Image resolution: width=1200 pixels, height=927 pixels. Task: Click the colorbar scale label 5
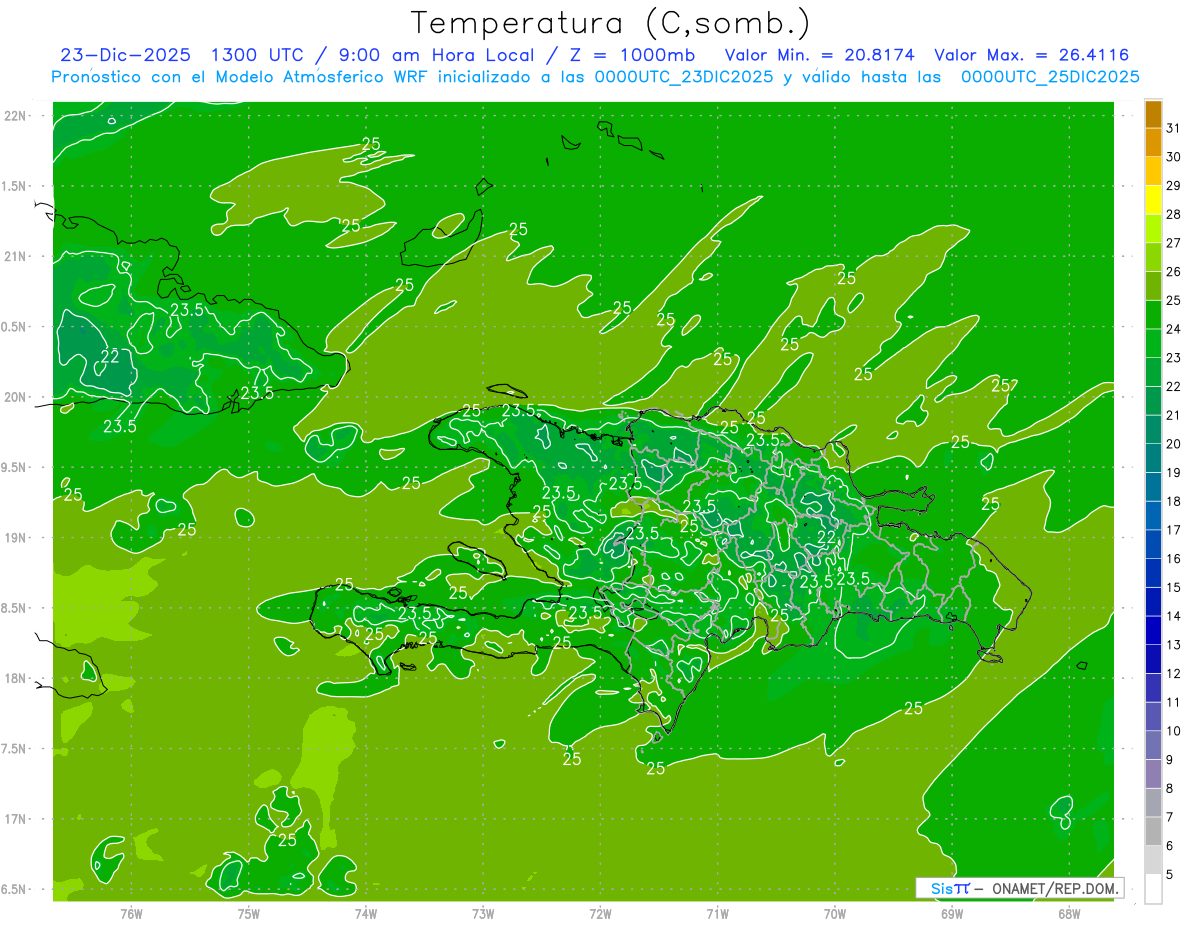1170,875
